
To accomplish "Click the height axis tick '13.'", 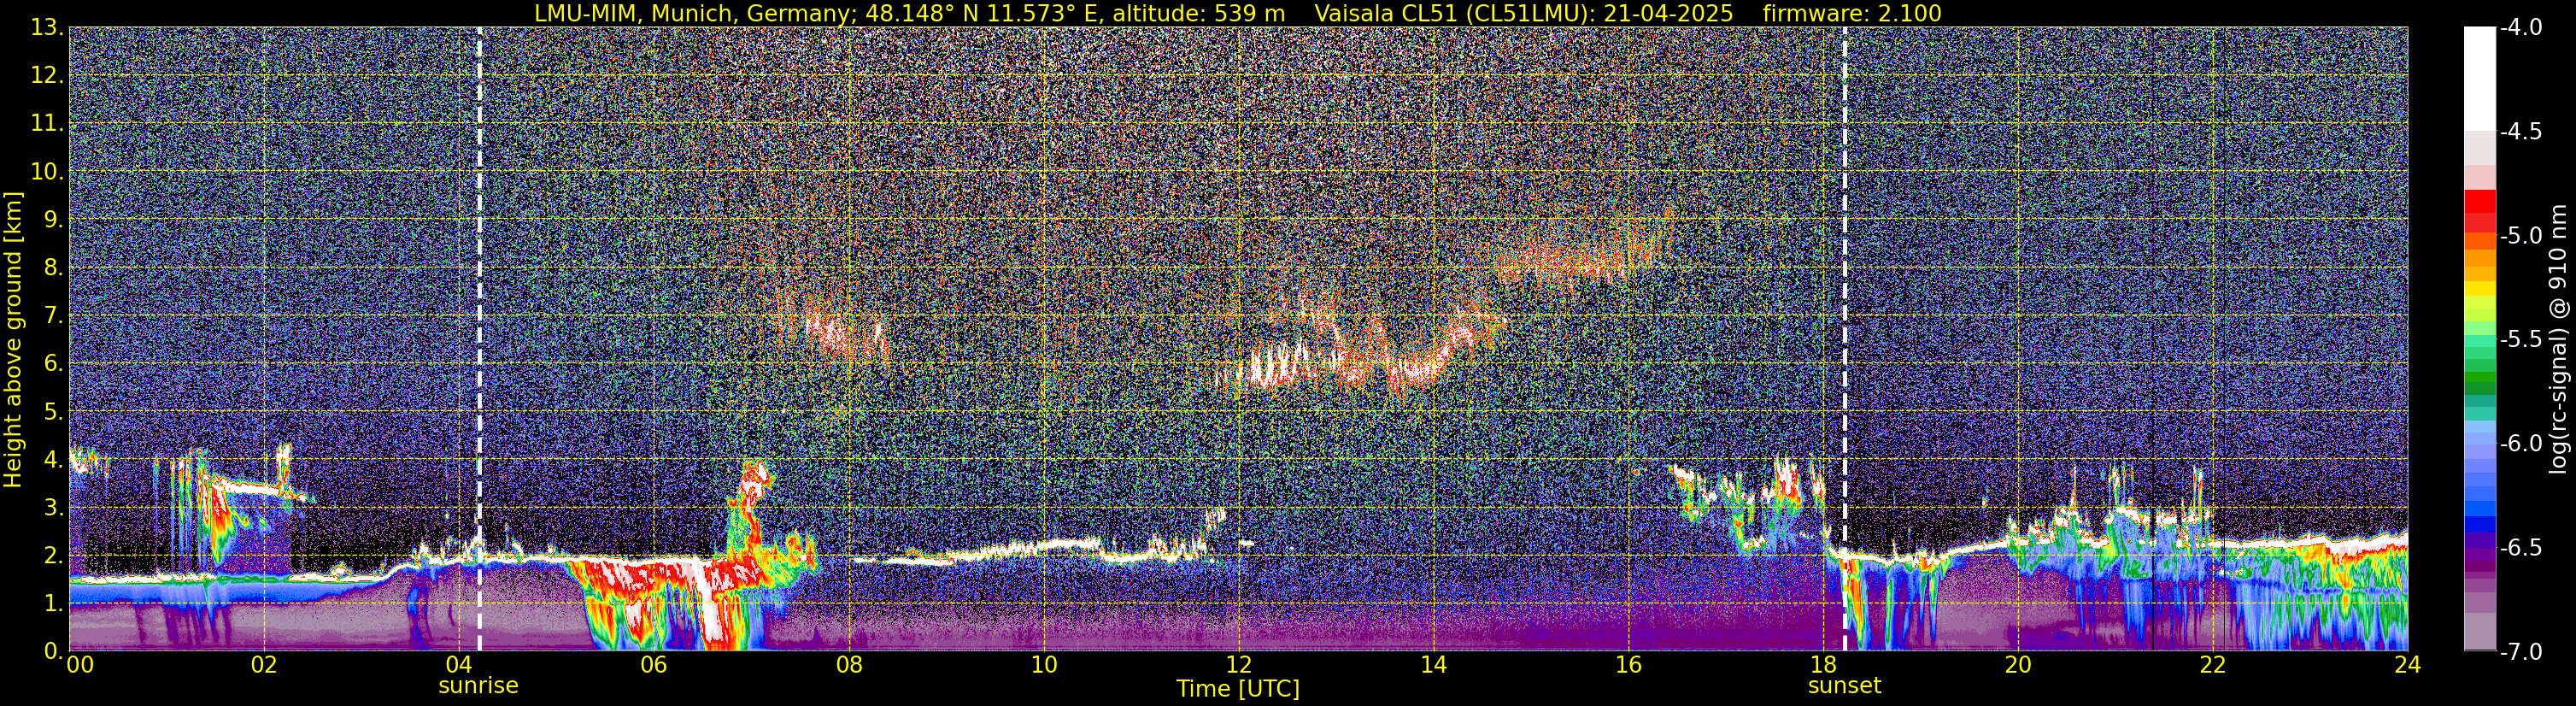I will coord(48,28).
